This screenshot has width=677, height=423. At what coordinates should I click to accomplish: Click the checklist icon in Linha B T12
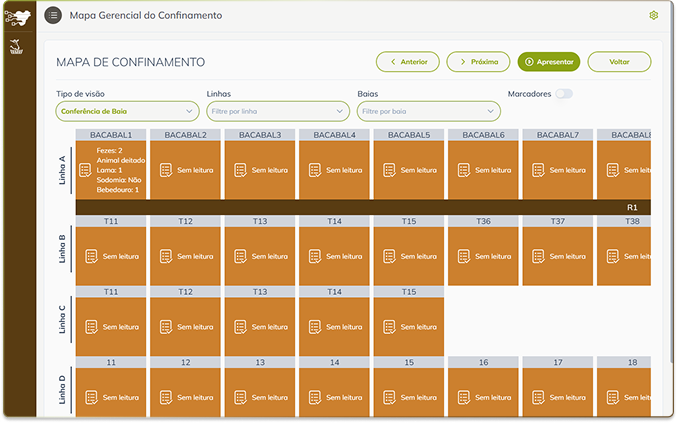[166, 256]
